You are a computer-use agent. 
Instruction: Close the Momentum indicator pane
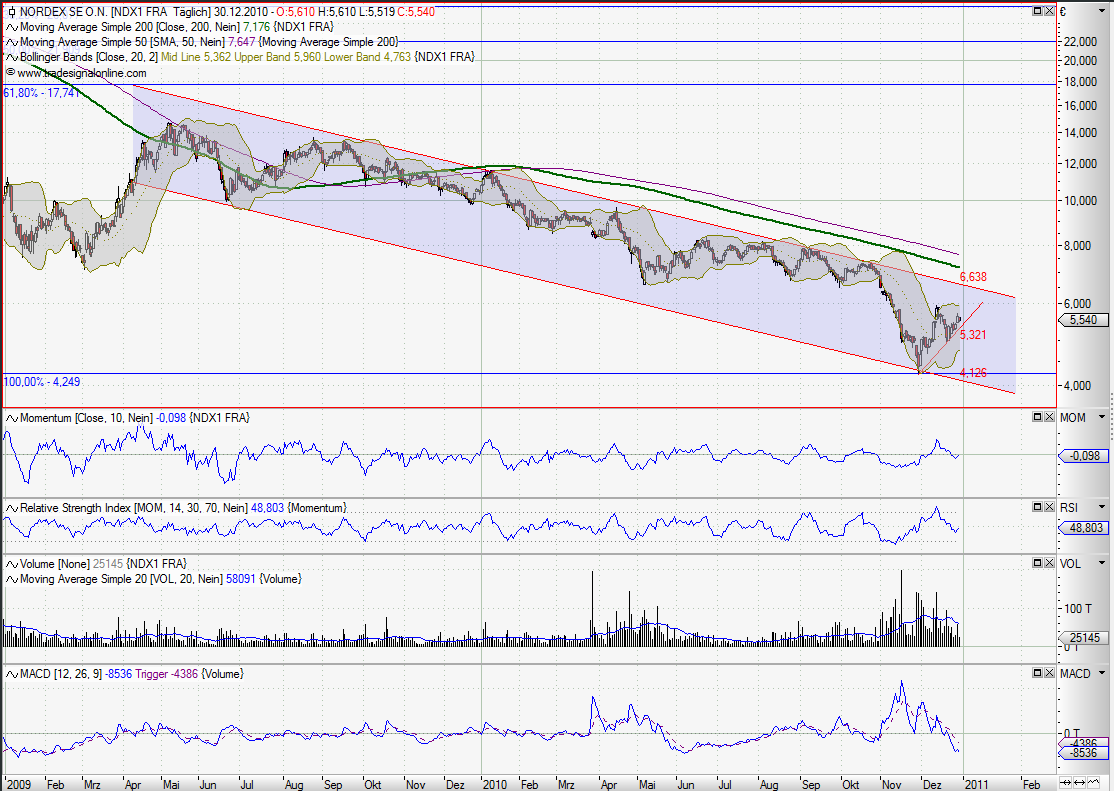tap(1049, 417)
